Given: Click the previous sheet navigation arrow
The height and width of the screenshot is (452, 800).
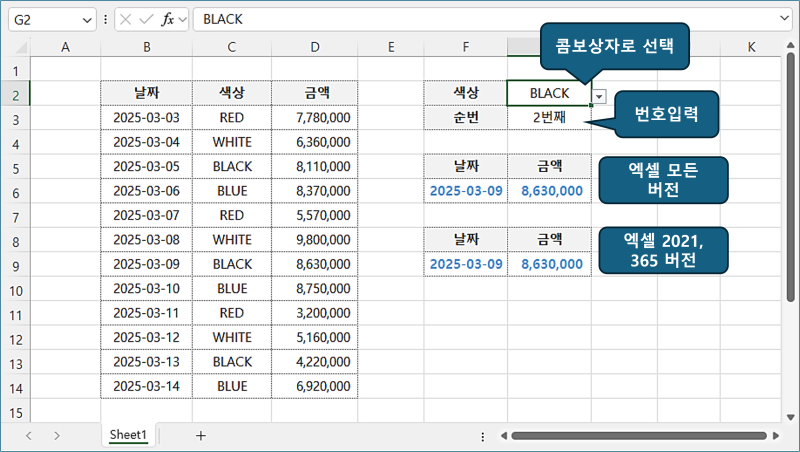Looking at the screenshot, I should pos(28,435).
